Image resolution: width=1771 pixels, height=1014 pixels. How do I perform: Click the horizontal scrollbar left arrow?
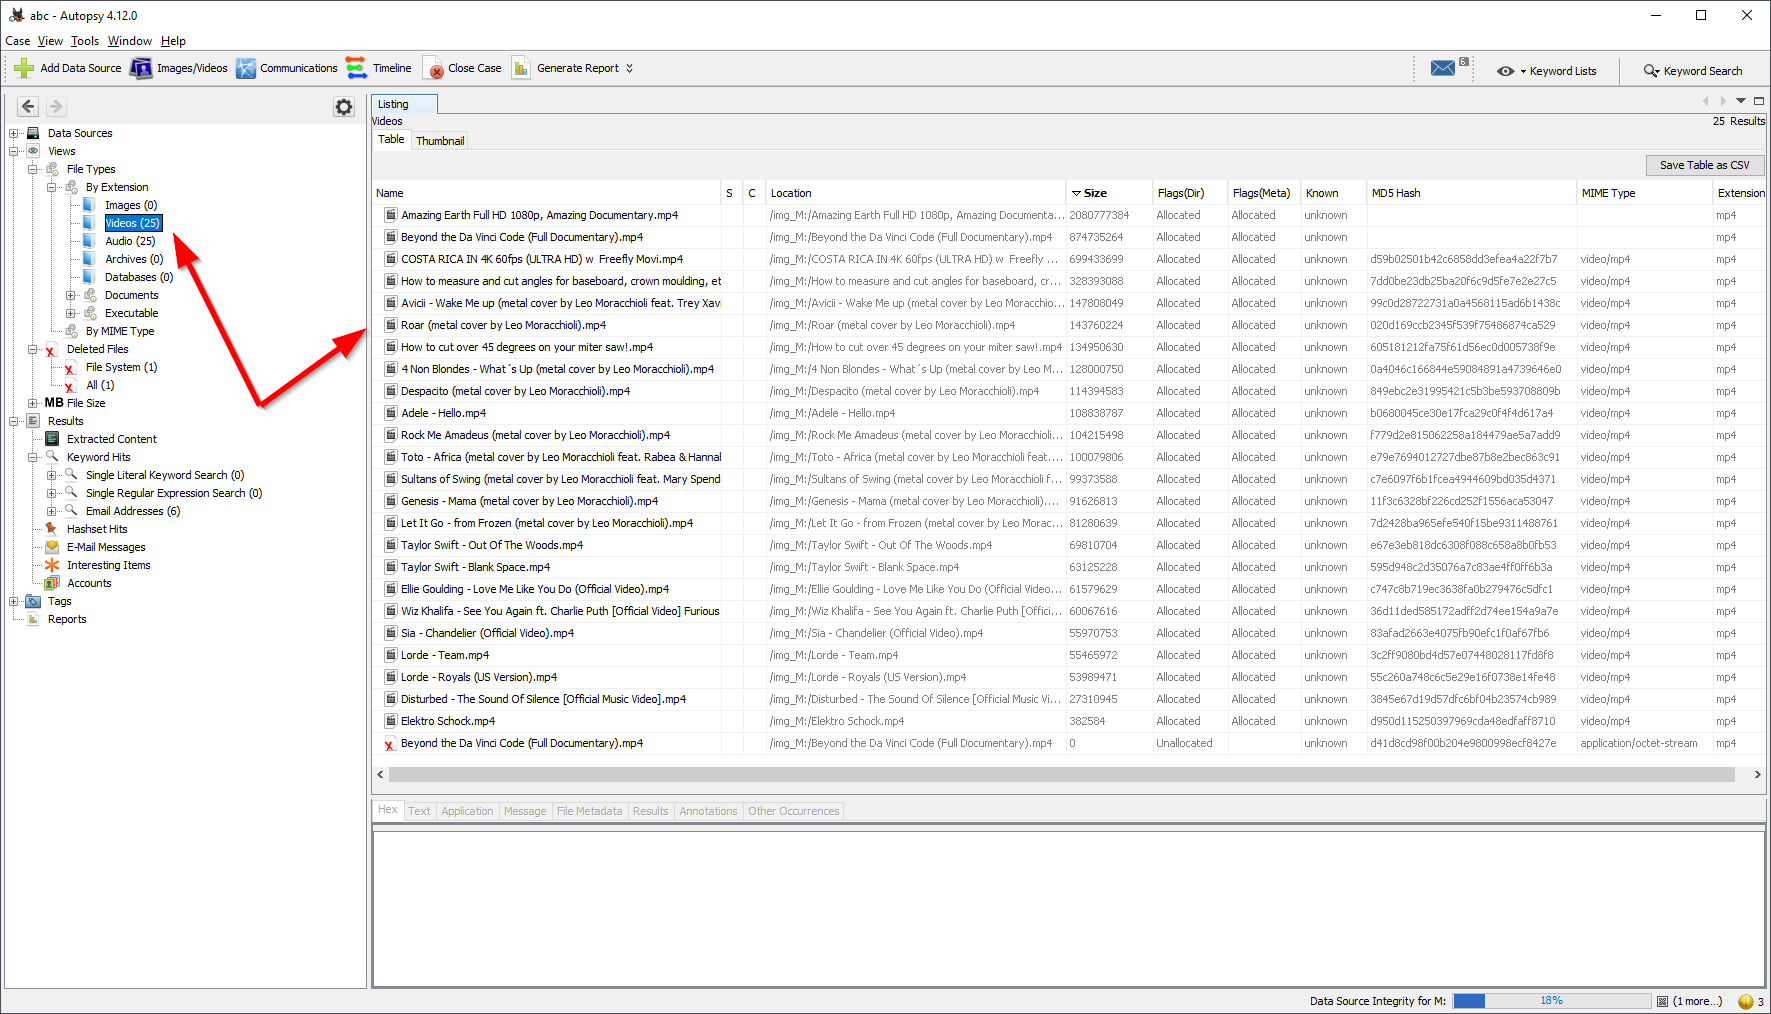[380, 775]
